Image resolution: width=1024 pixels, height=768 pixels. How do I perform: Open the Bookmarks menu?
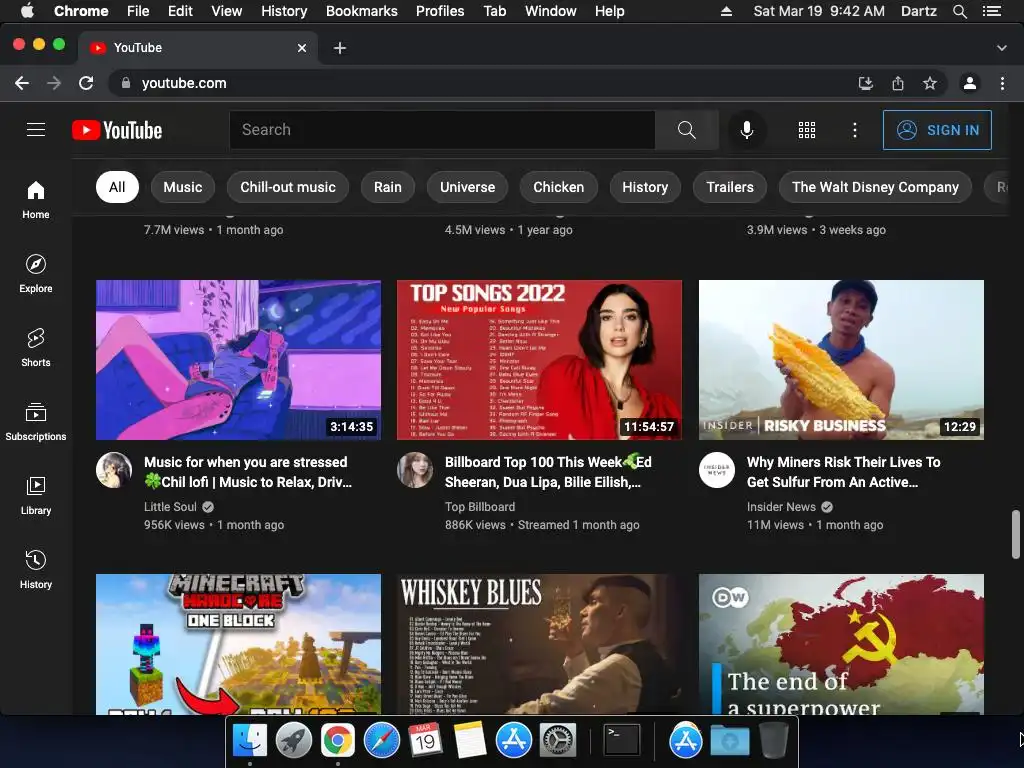(361, 11)
